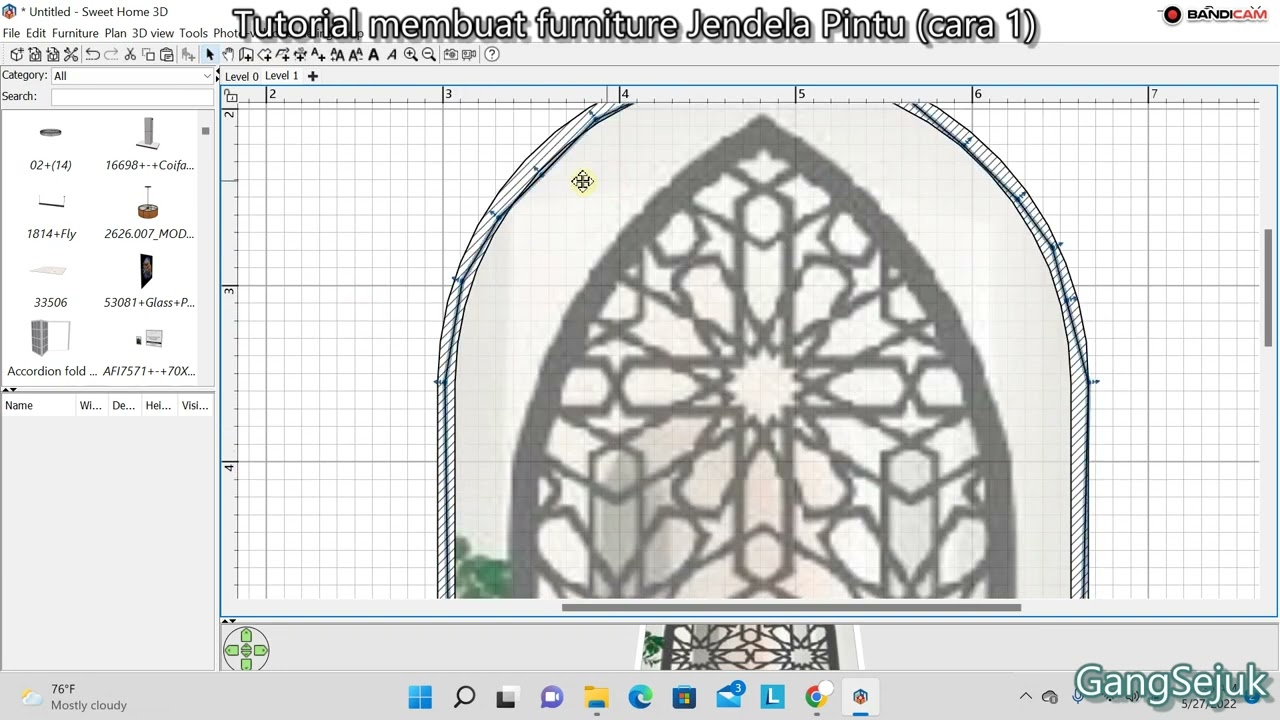Open the Edit menu
Image resolution: width=1280 pixels, height=720 pixels.
36,33
